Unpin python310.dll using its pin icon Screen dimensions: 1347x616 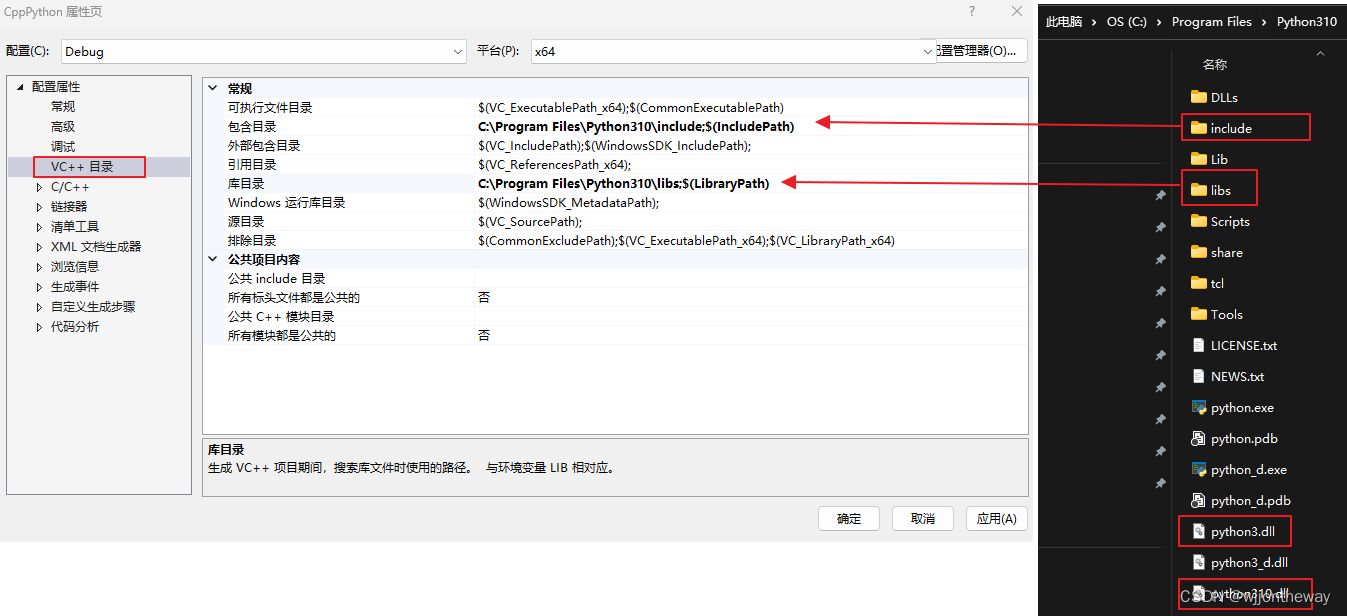coord(1160,592)
